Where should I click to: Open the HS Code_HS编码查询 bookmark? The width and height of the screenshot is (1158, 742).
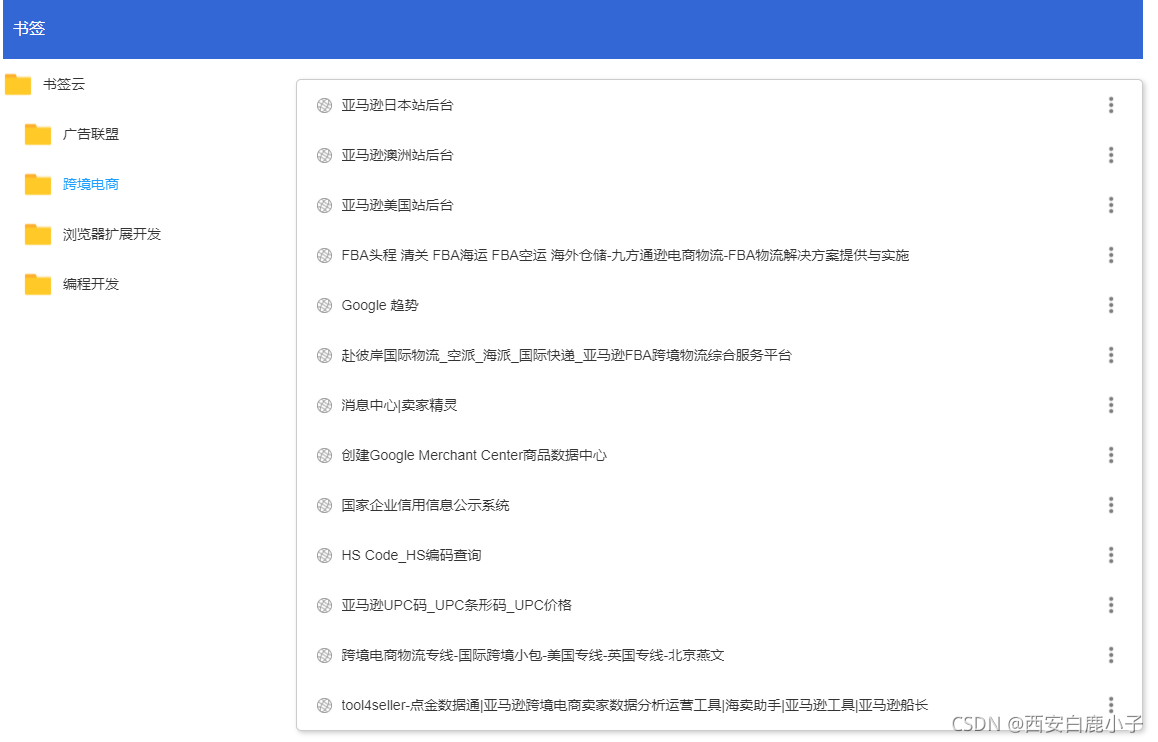411,555
